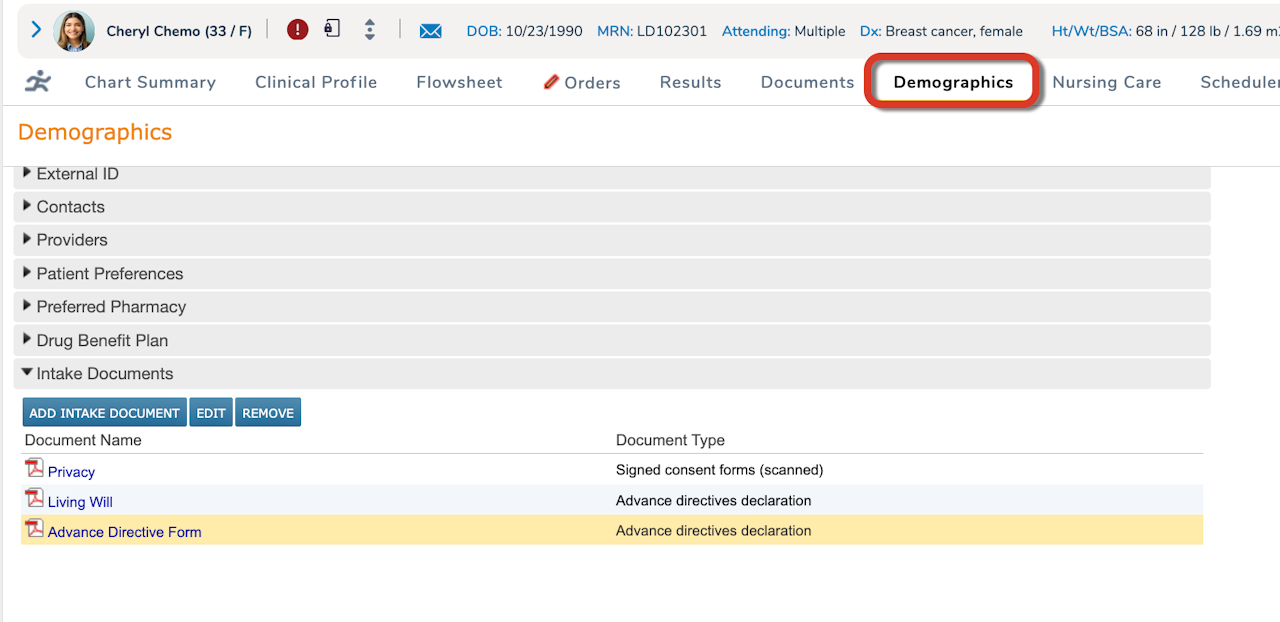Click PDF icon beside Advance Directive Form
Image resolution: width=1280 pixels, height=622 pixels.
35,529
